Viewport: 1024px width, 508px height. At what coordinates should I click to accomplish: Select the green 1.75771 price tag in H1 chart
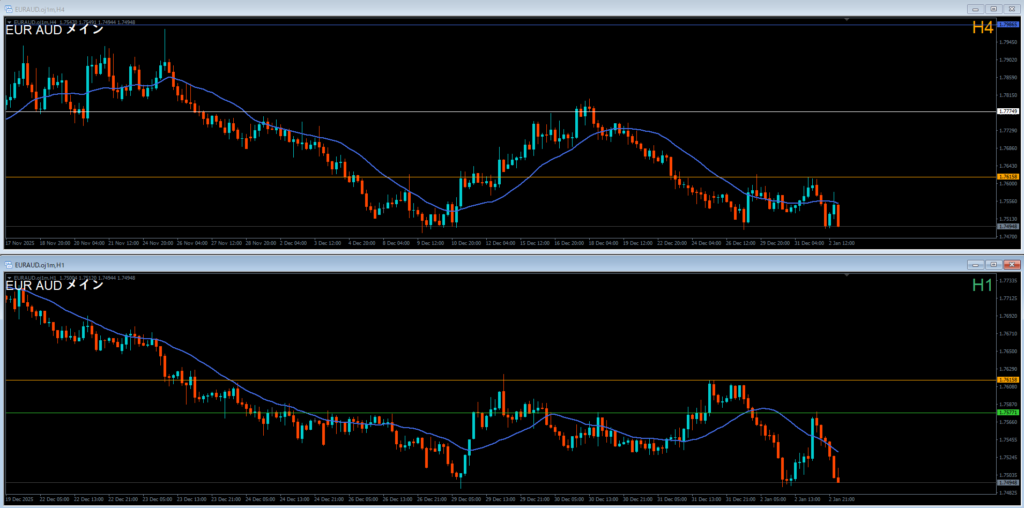click(1009, 413)
